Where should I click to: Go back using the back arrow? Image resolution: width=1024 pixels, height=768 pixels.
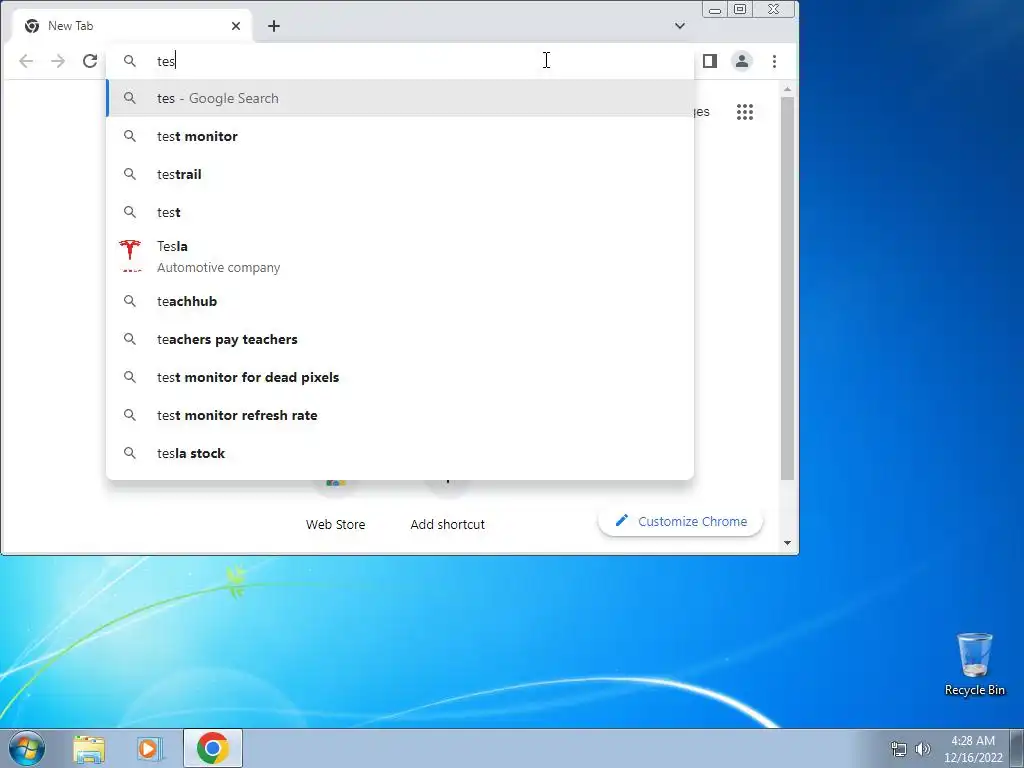(x=26, y=61)
